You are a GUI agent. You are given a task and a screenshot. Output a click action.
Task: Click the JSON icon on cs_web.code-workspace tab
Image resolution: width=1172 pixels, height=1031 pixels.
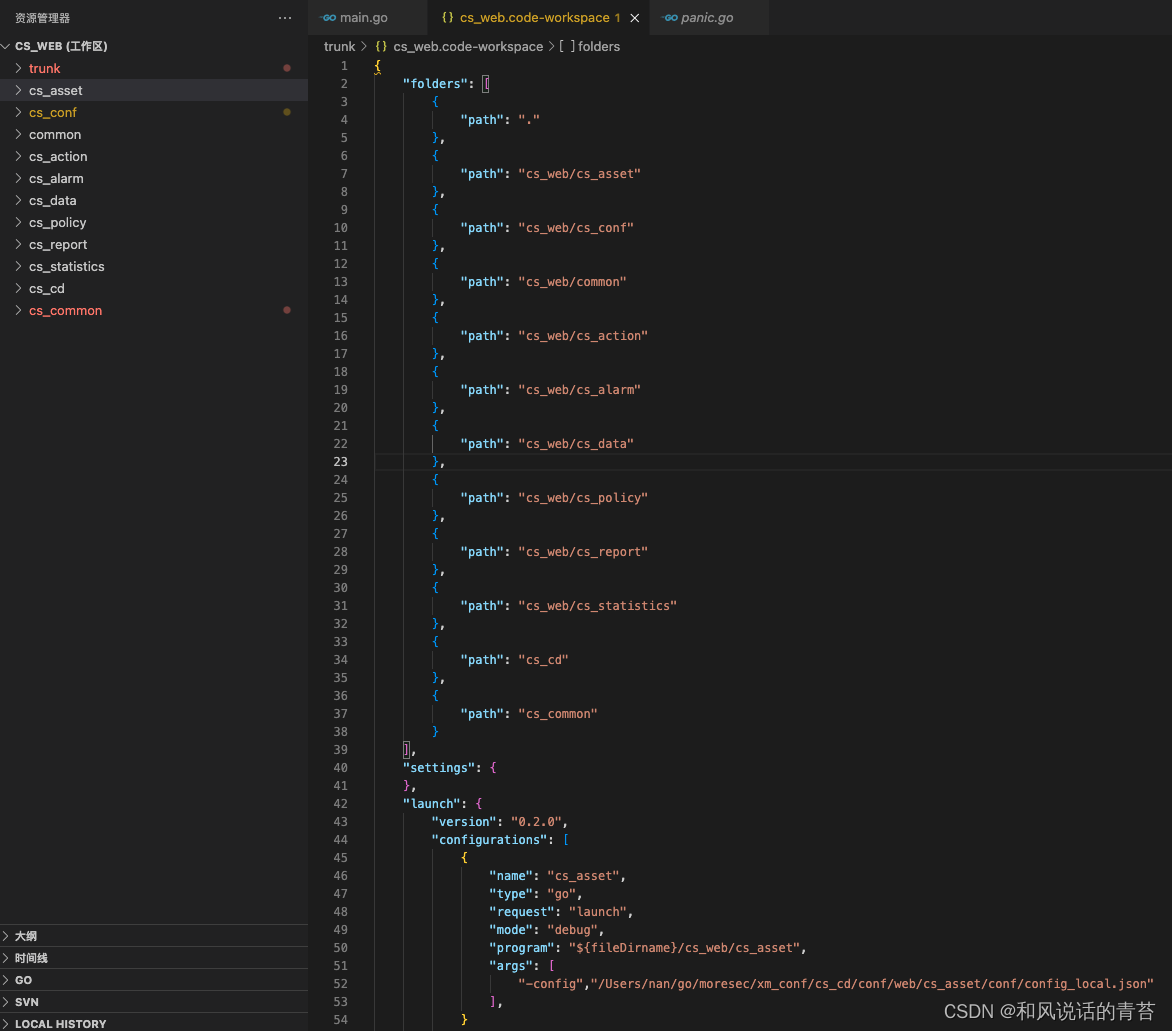[447, 17]
